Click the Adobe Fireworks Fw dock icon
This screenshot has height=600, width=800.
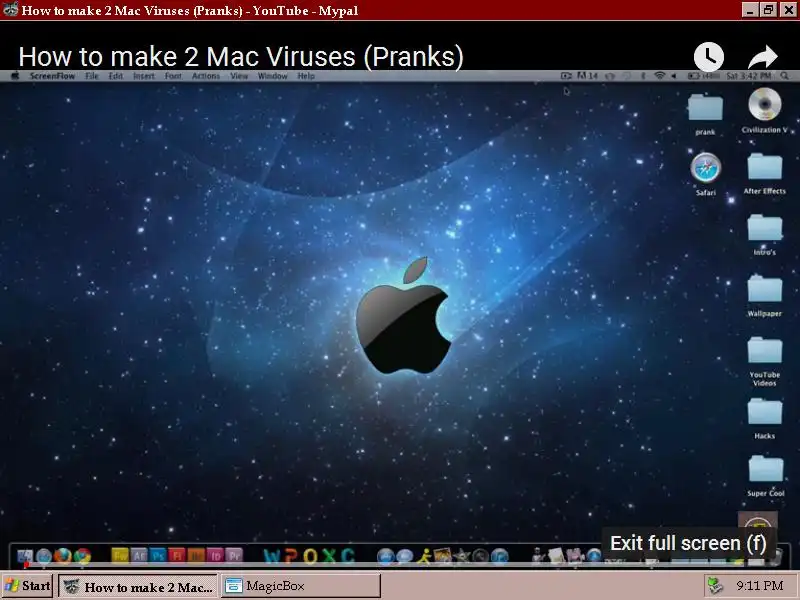pos(119,555)
